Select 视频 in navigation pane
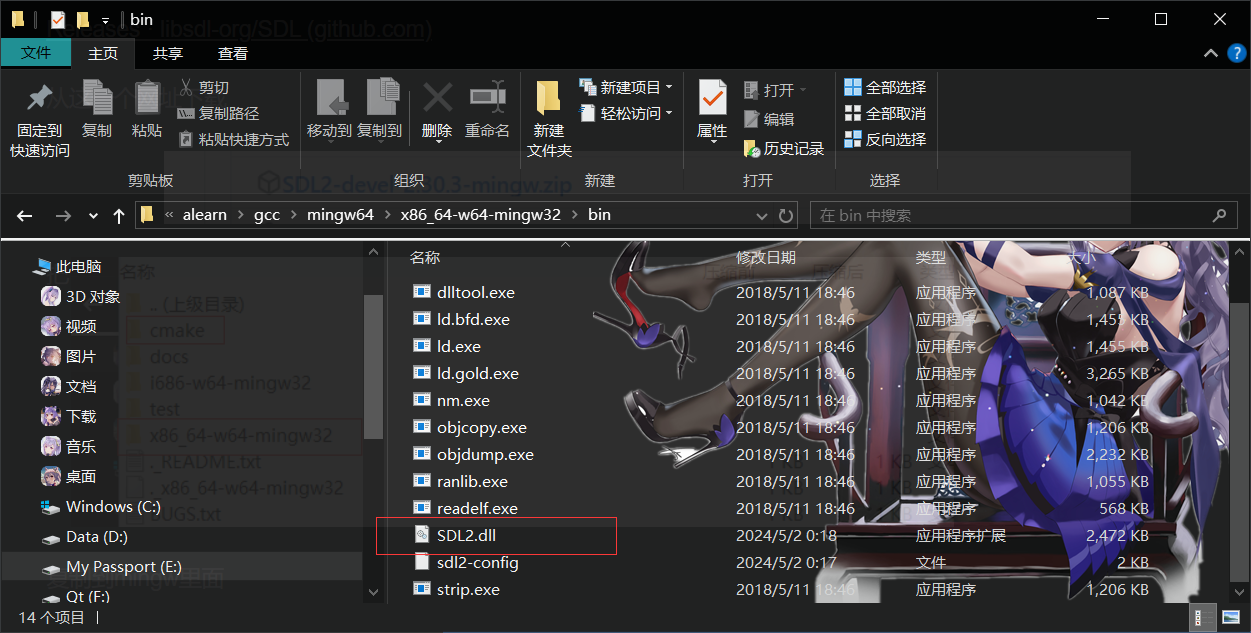Screen dimensions: 1251x633 point(81,327)
